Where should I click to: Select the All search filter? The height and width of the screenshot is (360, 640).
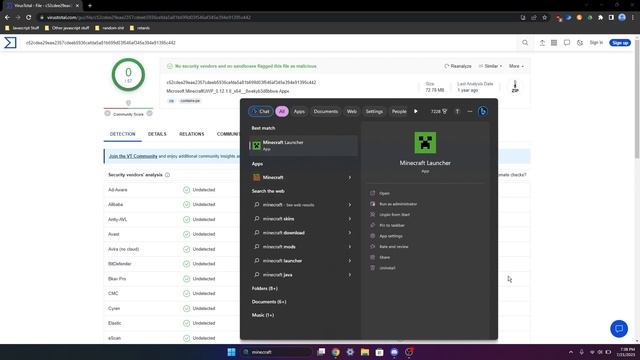click(282, 111)
